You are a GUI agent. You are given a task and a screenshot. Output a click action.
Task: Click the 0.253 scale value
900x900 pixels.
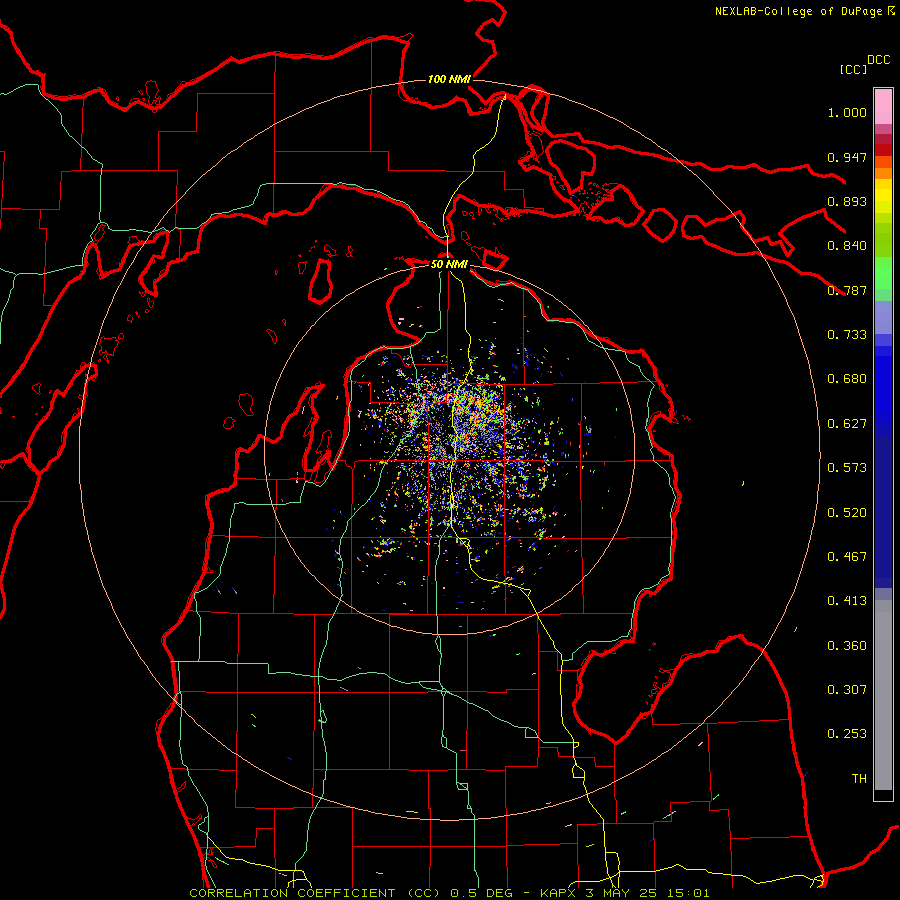847,734
